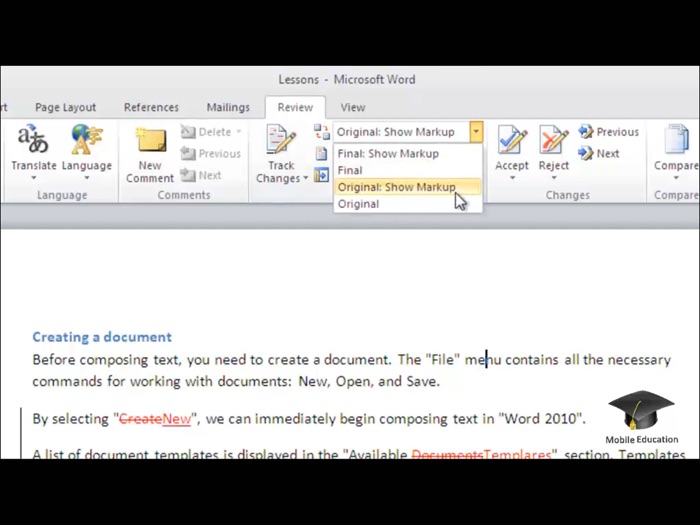Expand the Language dropdown arrow
This screenshot has width=700, height=525.
click(87, 178)
